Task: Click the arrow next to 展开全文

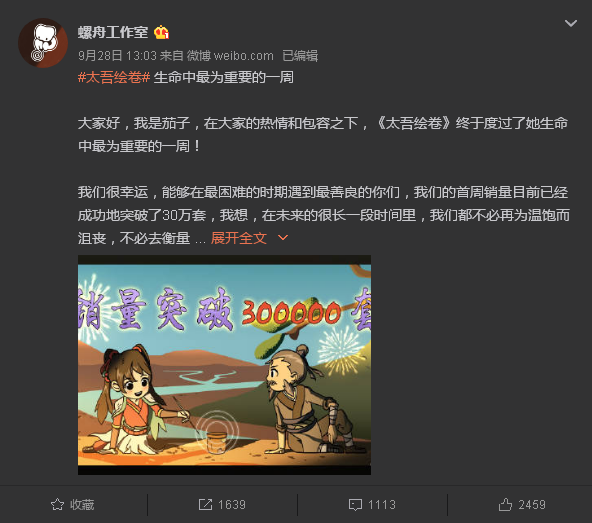Action: tap(283, 238)
